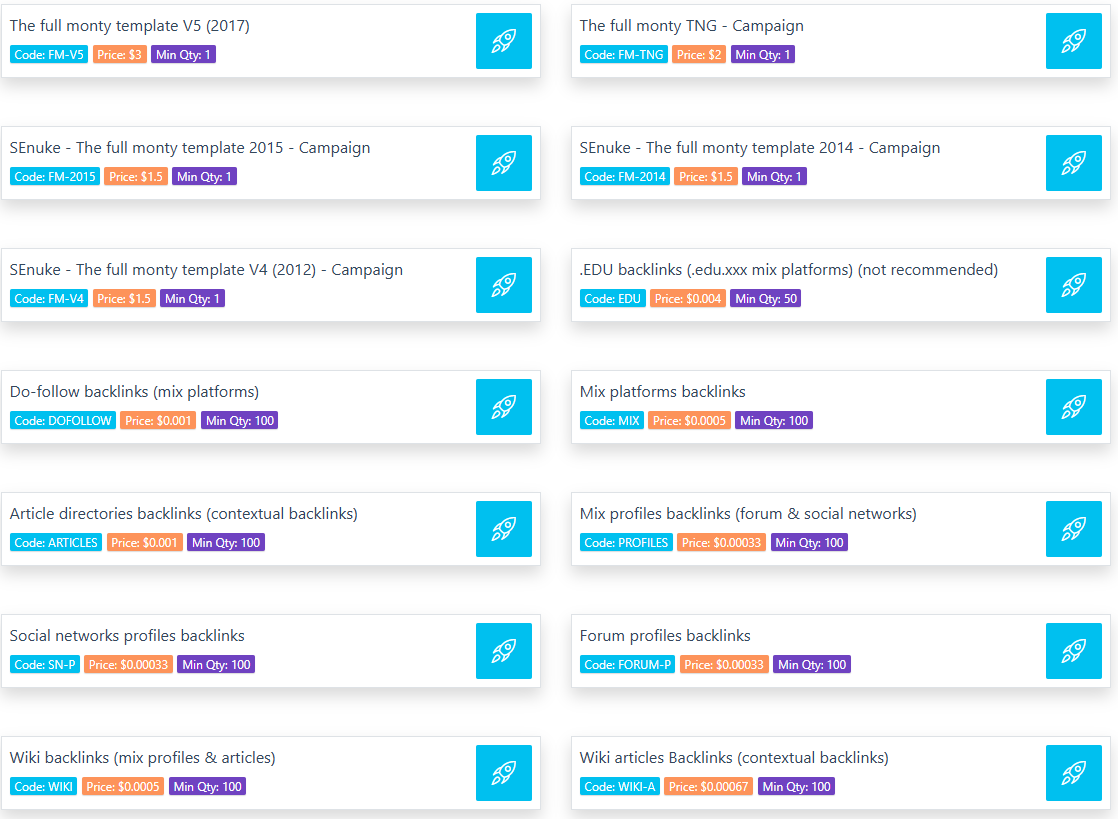Click rocket icon for full monty TNG Campaign
The height and width of the screenshot is (819, 1118).
[1073, 41]
